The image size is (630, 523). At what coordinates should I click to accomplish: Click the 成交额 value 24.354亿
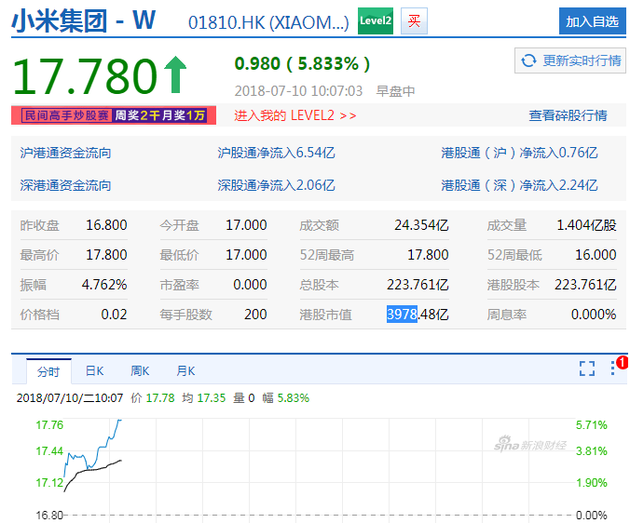click(x=421, y=225)
